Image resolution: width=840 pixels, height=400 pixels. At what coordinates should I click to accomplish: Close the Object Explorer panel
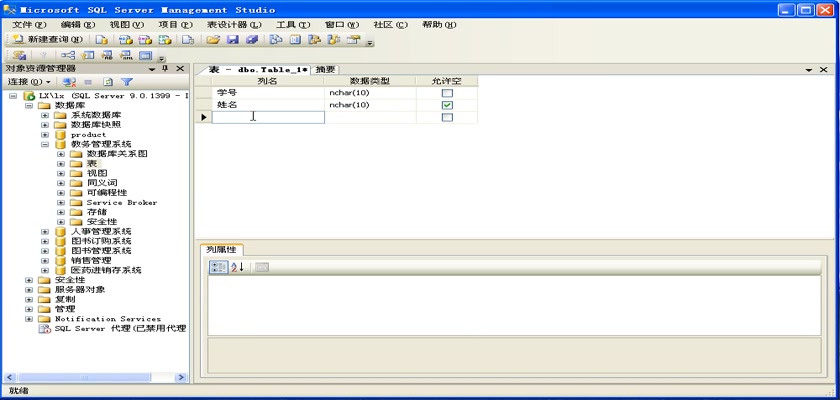(180, 69)
